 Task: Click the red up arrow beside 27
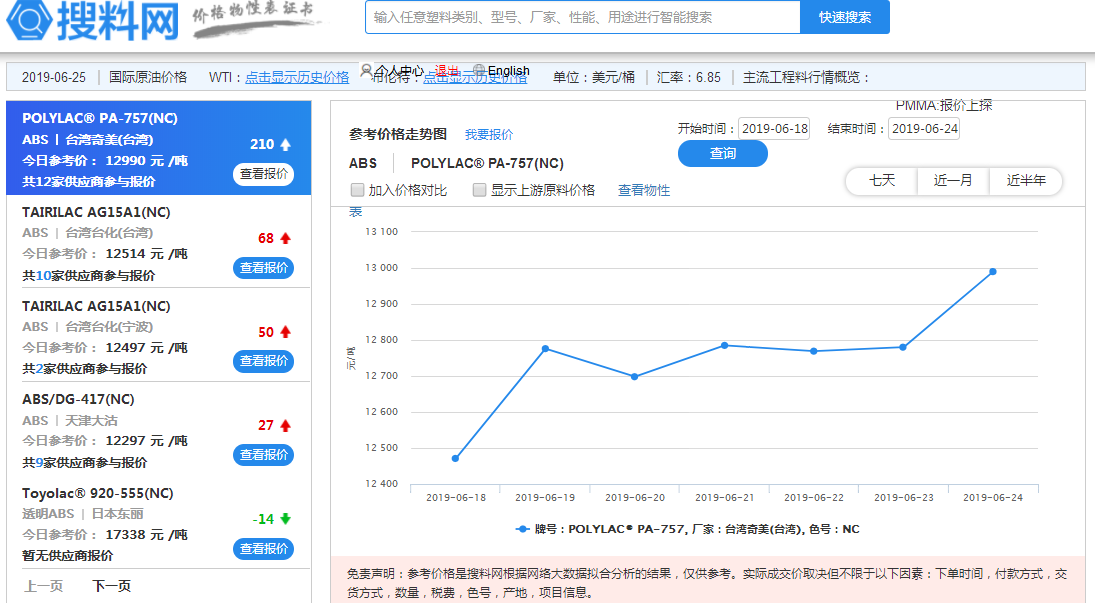[285, 426]
